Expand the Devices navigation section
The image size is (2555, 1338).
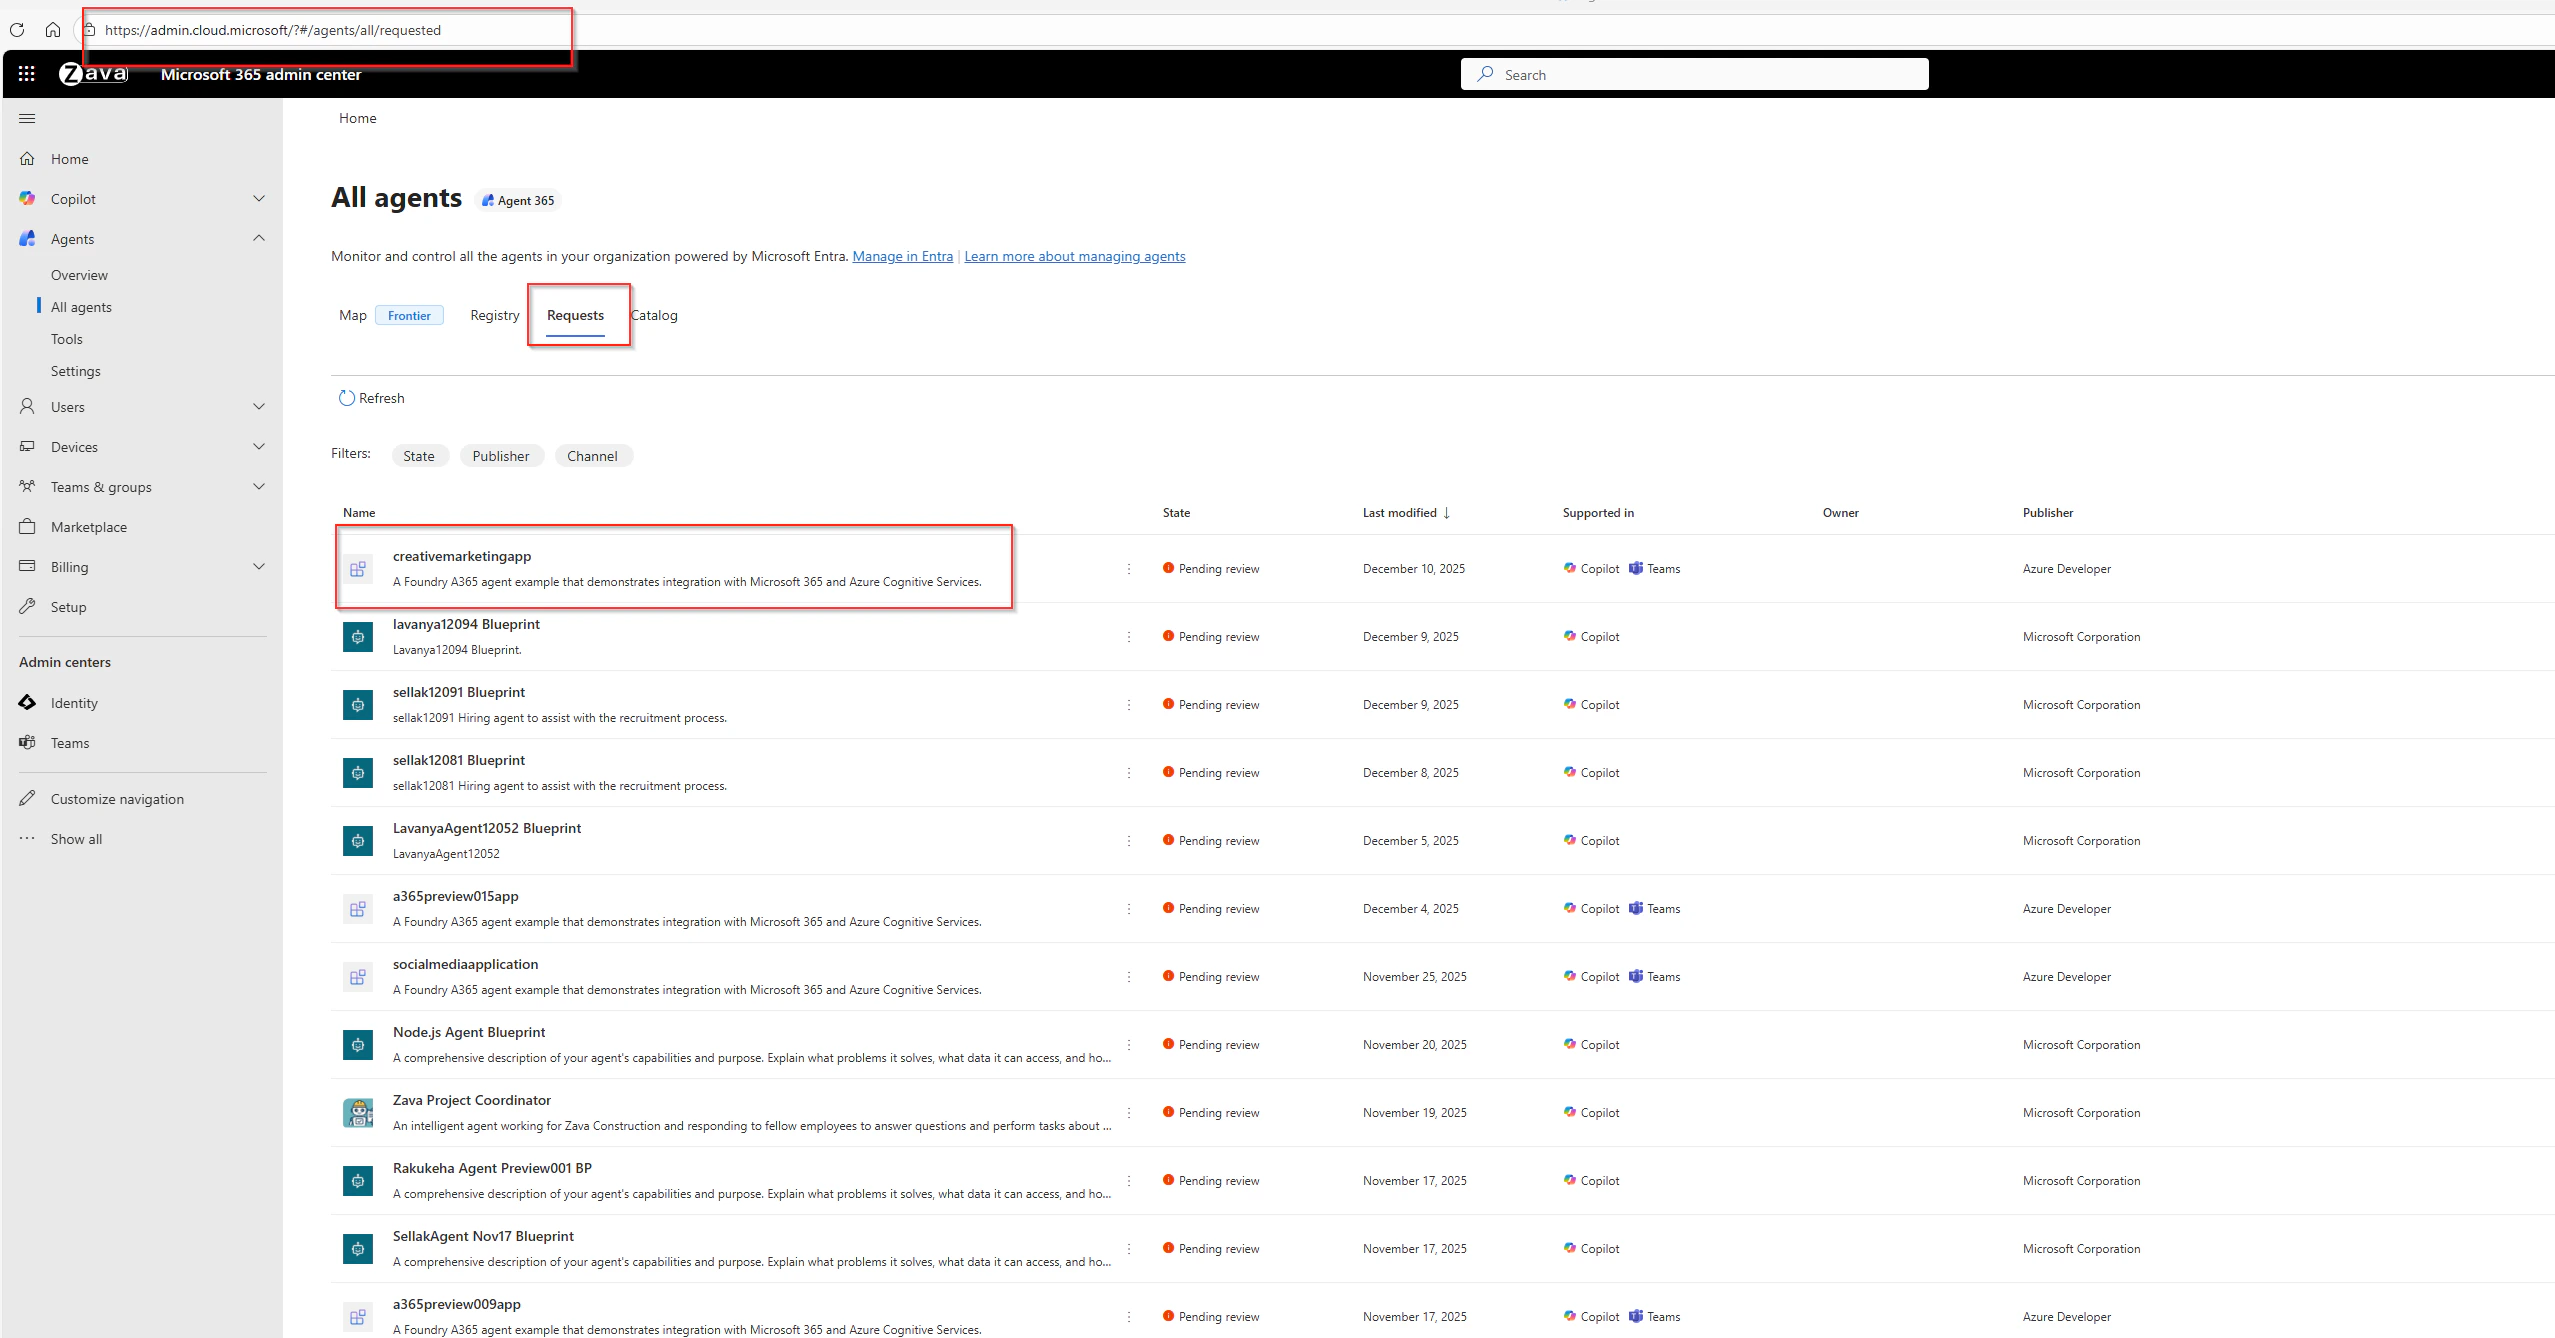(259, 447)
